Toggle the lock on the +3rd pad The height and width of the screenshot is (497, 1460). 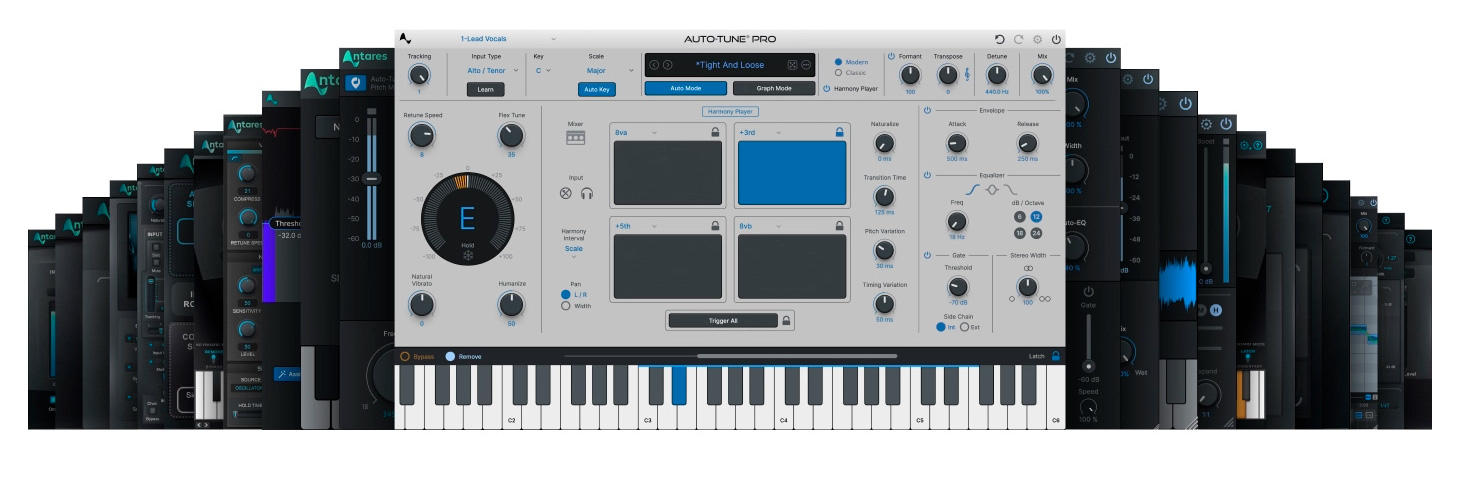[x=839, y=131]
